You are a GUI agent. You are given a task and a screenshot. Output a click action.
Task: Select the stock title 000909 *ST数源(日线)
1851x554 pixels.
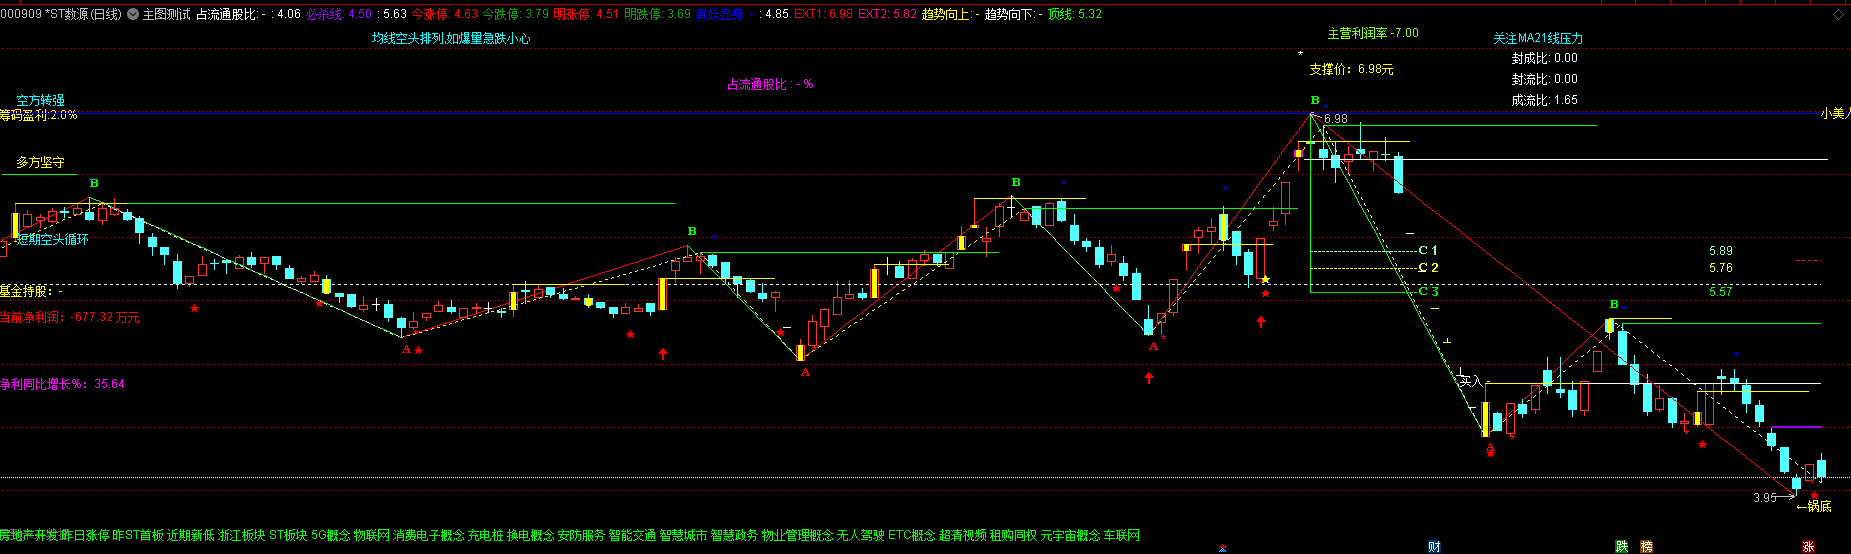click(61, 14)
